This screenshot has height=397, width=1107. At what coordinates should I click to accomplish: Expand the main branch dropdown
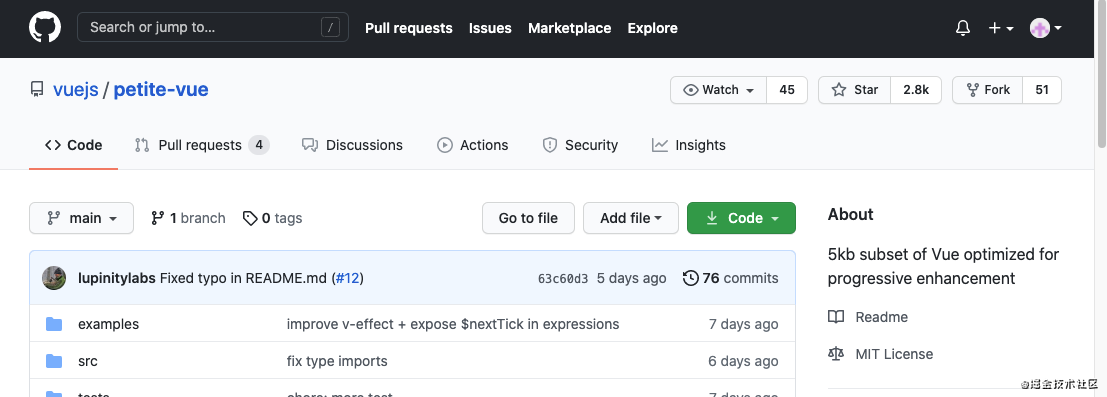point(81,218)
